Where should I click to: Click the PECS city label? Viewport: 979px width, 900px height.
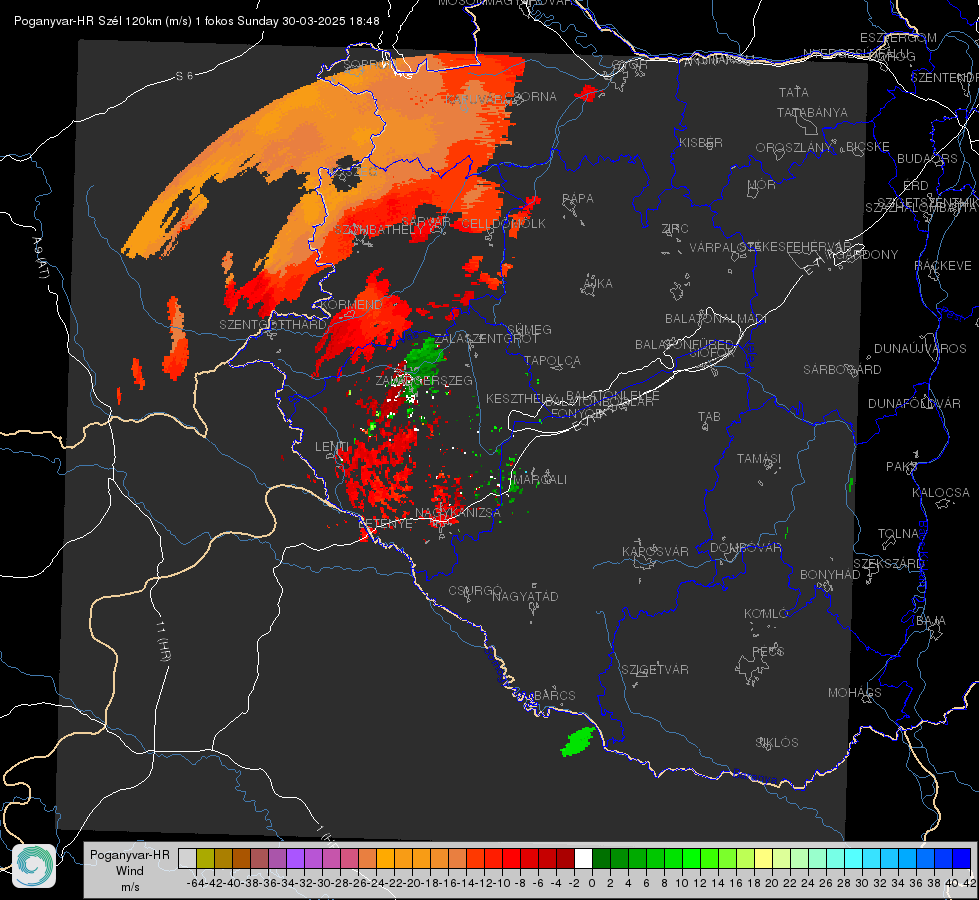[767, 651]
